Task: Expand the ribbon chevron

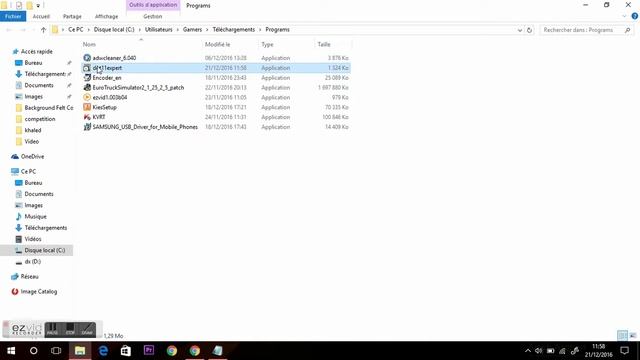Action: (624, 16)
